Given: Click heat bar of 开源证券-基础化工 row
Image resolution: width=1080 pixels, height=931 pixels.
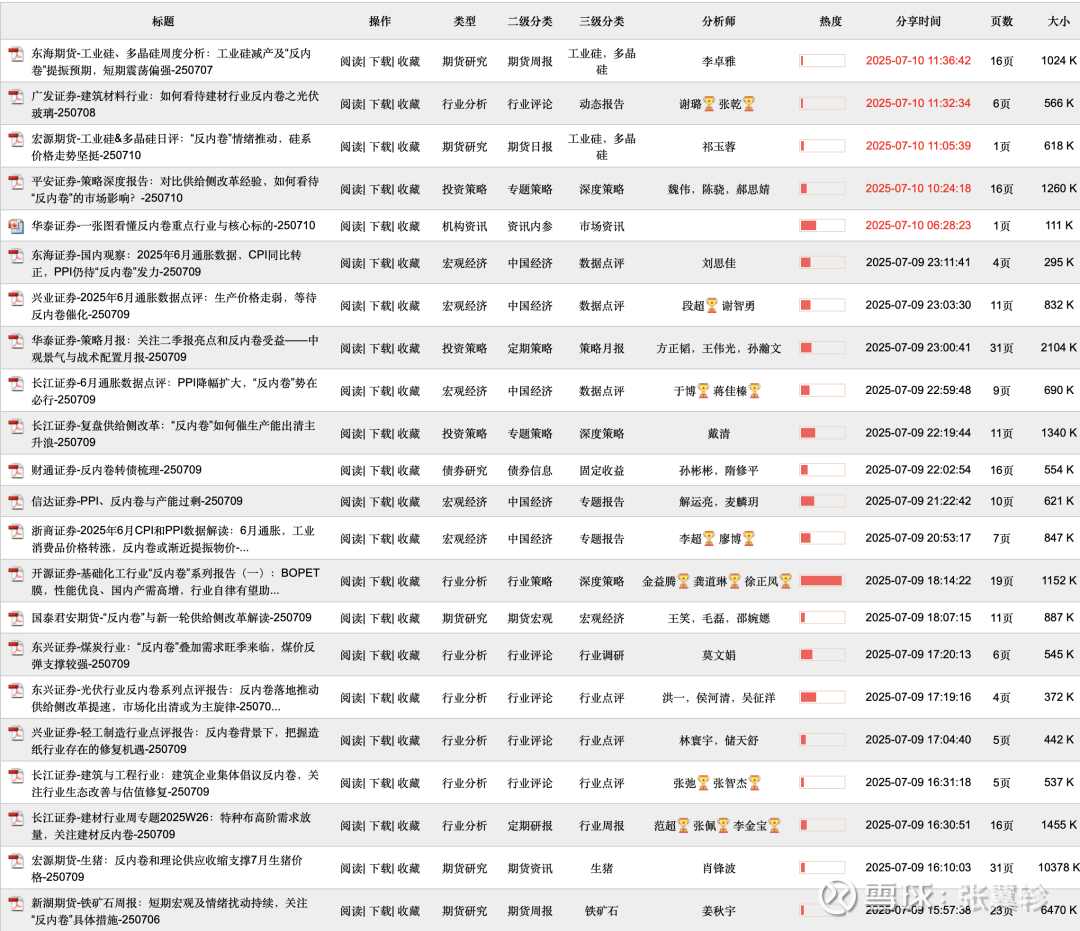Looking at the screenshot, I should (x=822, y=580).
